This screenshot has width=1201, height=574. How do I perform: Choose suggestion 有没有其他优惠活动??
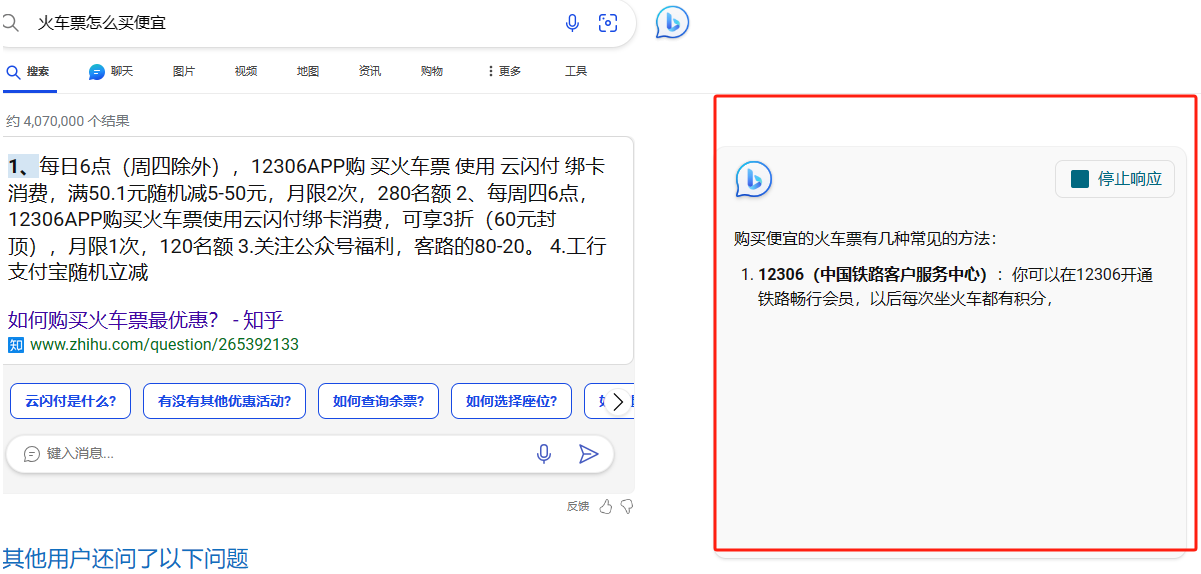click(x=224, y=401)
